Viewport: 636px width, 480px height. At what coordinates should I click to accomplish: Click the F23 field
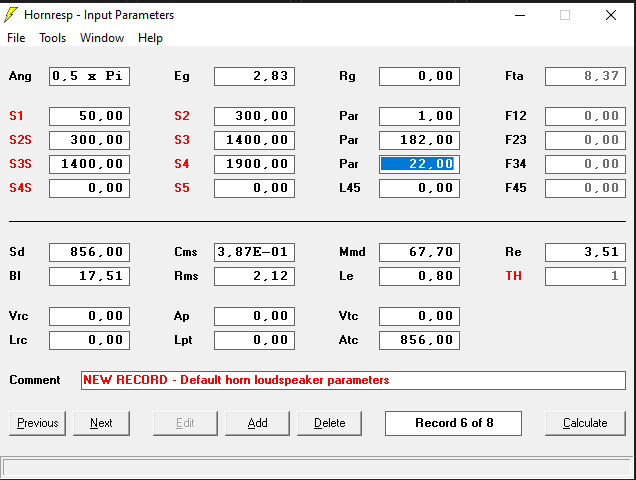(x=585, y=140)
